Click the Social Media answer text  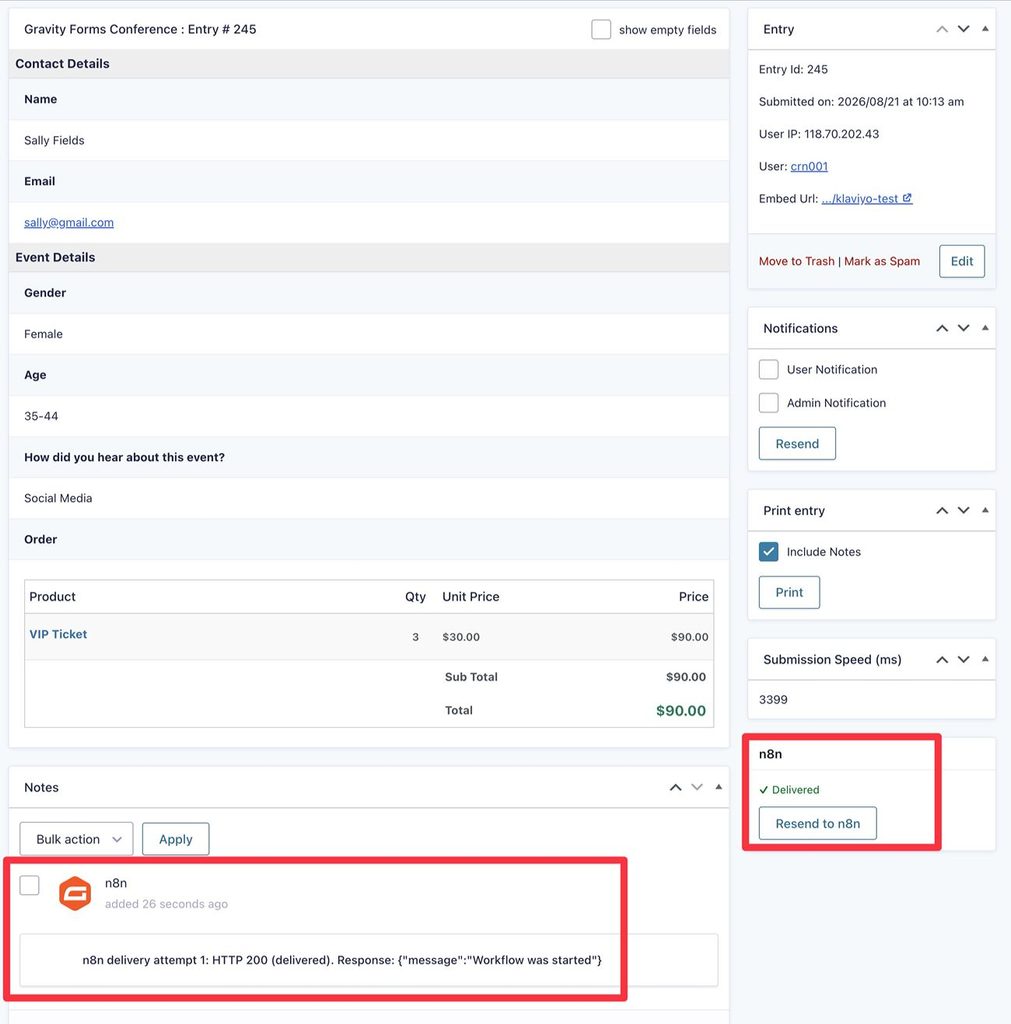[58, 498]
